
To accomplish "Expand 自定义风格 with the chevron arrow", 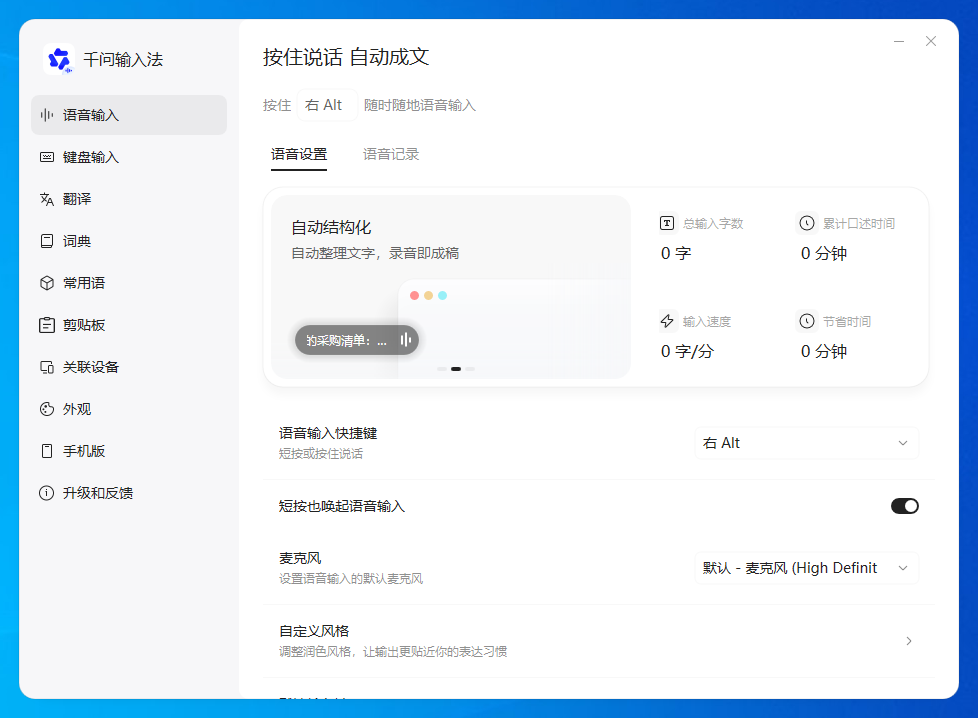I will (x=909, y=641).
